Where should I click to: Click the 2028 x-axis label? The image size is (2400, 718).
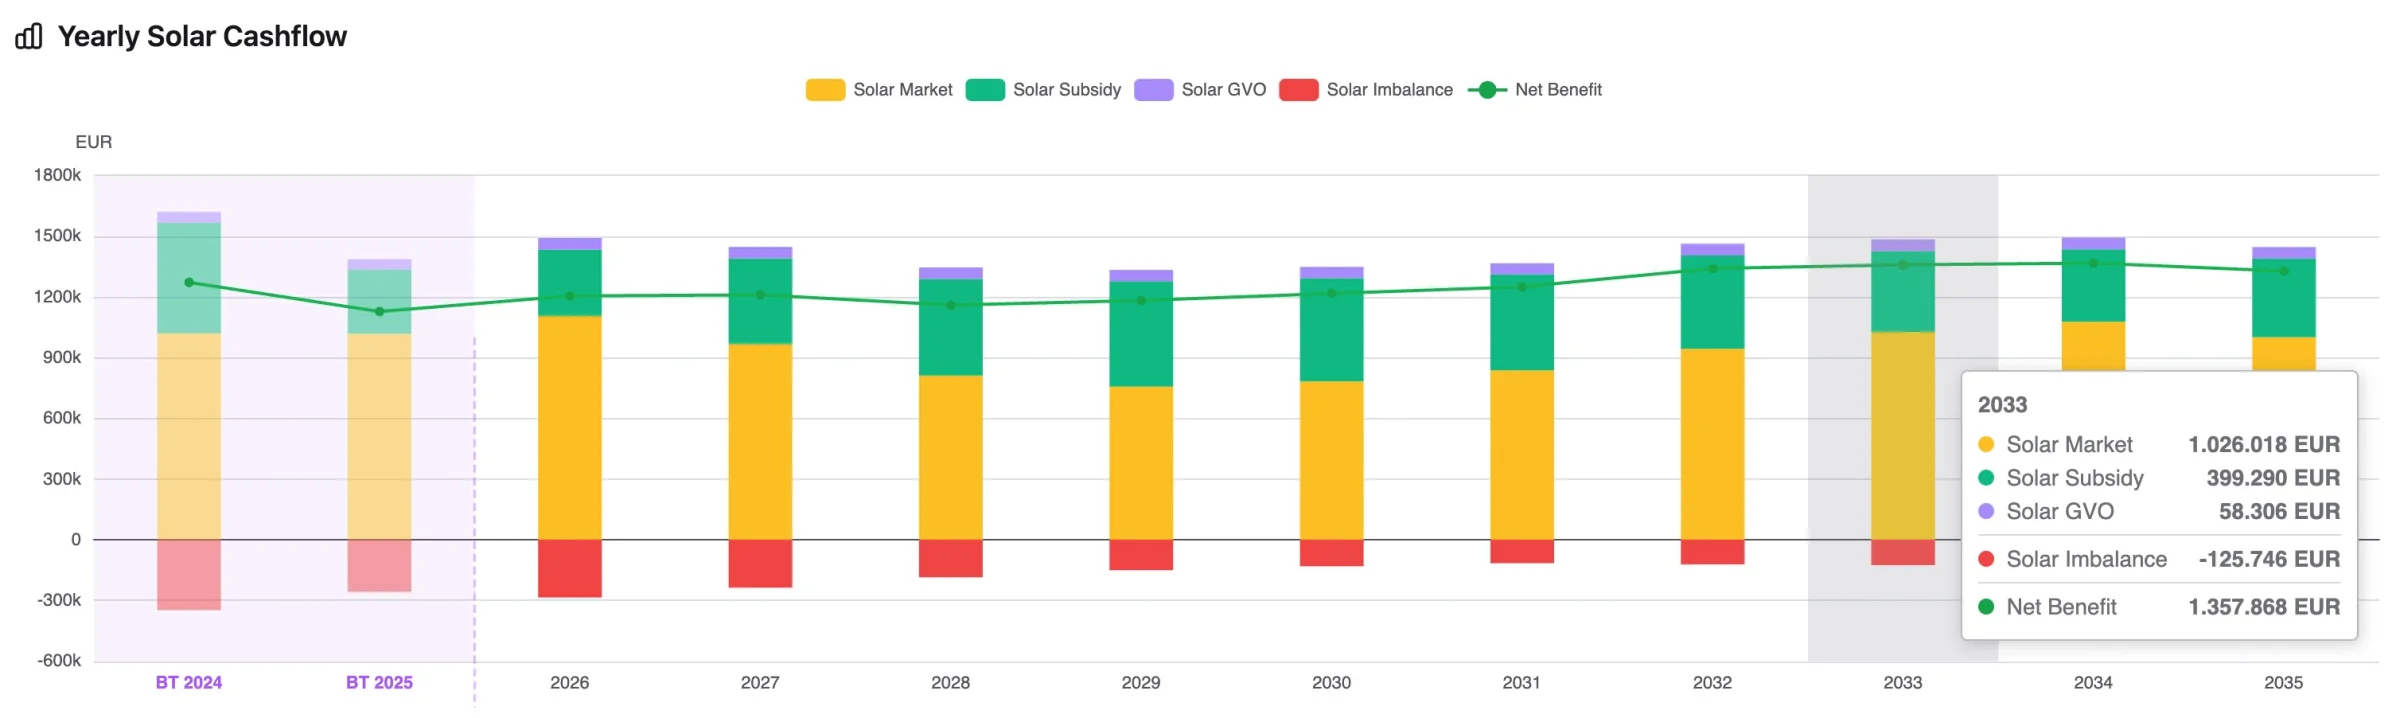[951, 683]
